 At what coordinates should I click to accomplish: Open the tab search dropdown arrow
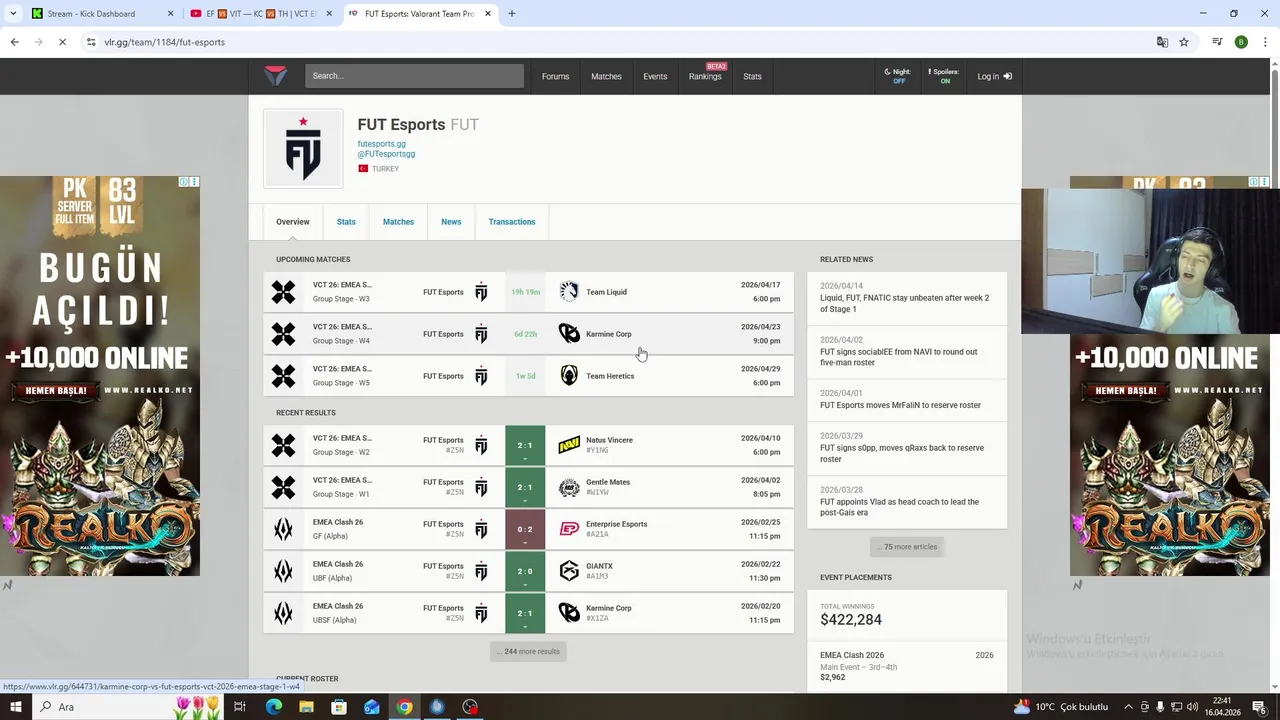[x=13, y=14]
